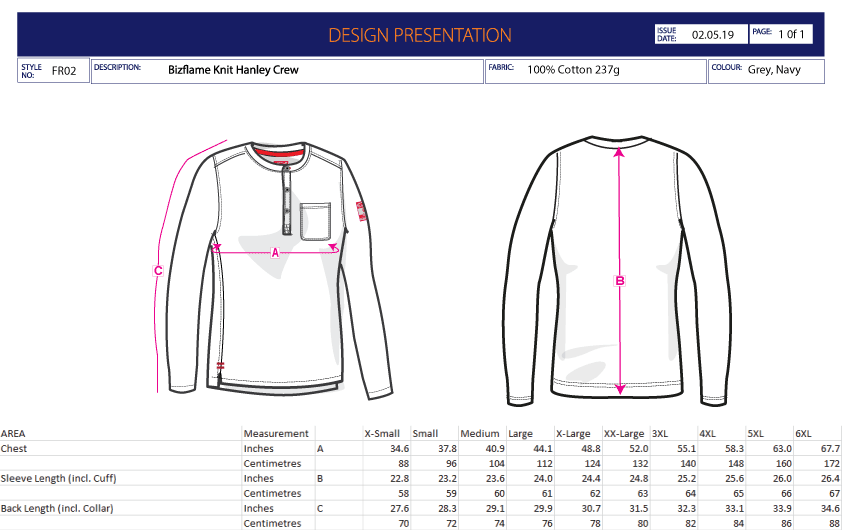Image resolution: width=842 pixels, height=530 pixels.
Task: Select style number FR02
Action: 64,71
